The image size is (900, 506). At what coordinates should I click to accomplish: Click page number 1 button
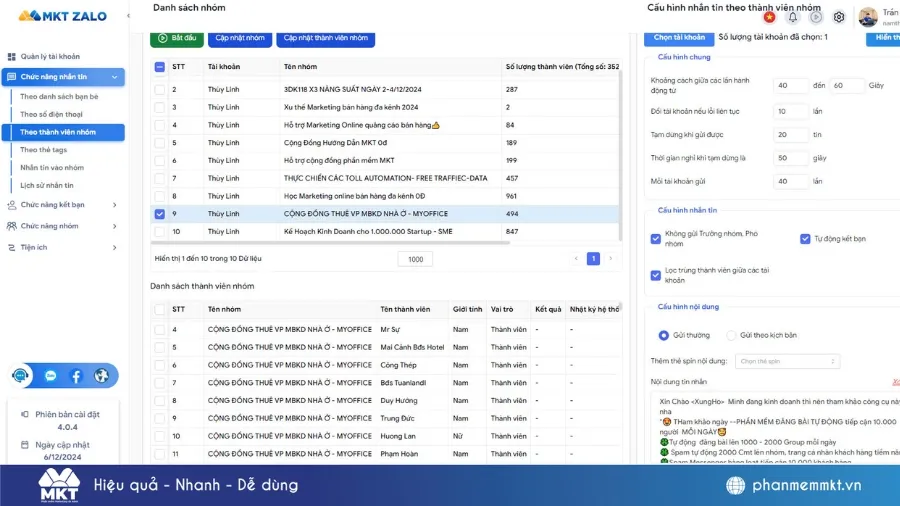[593, 259]
